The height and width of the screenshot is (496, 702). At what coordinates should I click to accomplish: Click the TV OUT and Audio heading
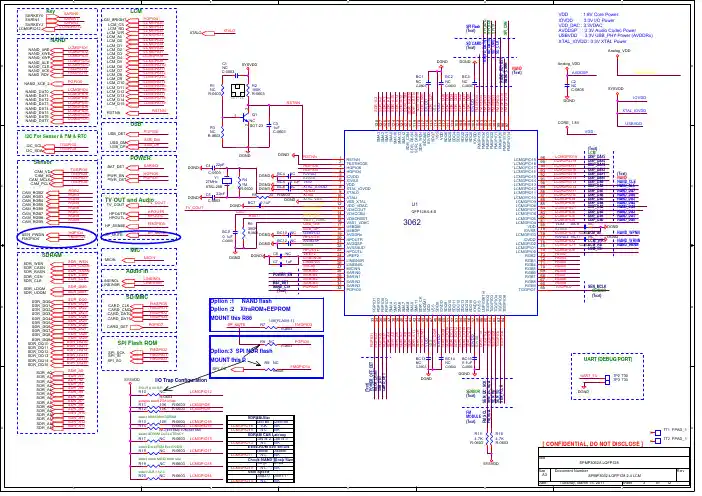pos(129,200)
